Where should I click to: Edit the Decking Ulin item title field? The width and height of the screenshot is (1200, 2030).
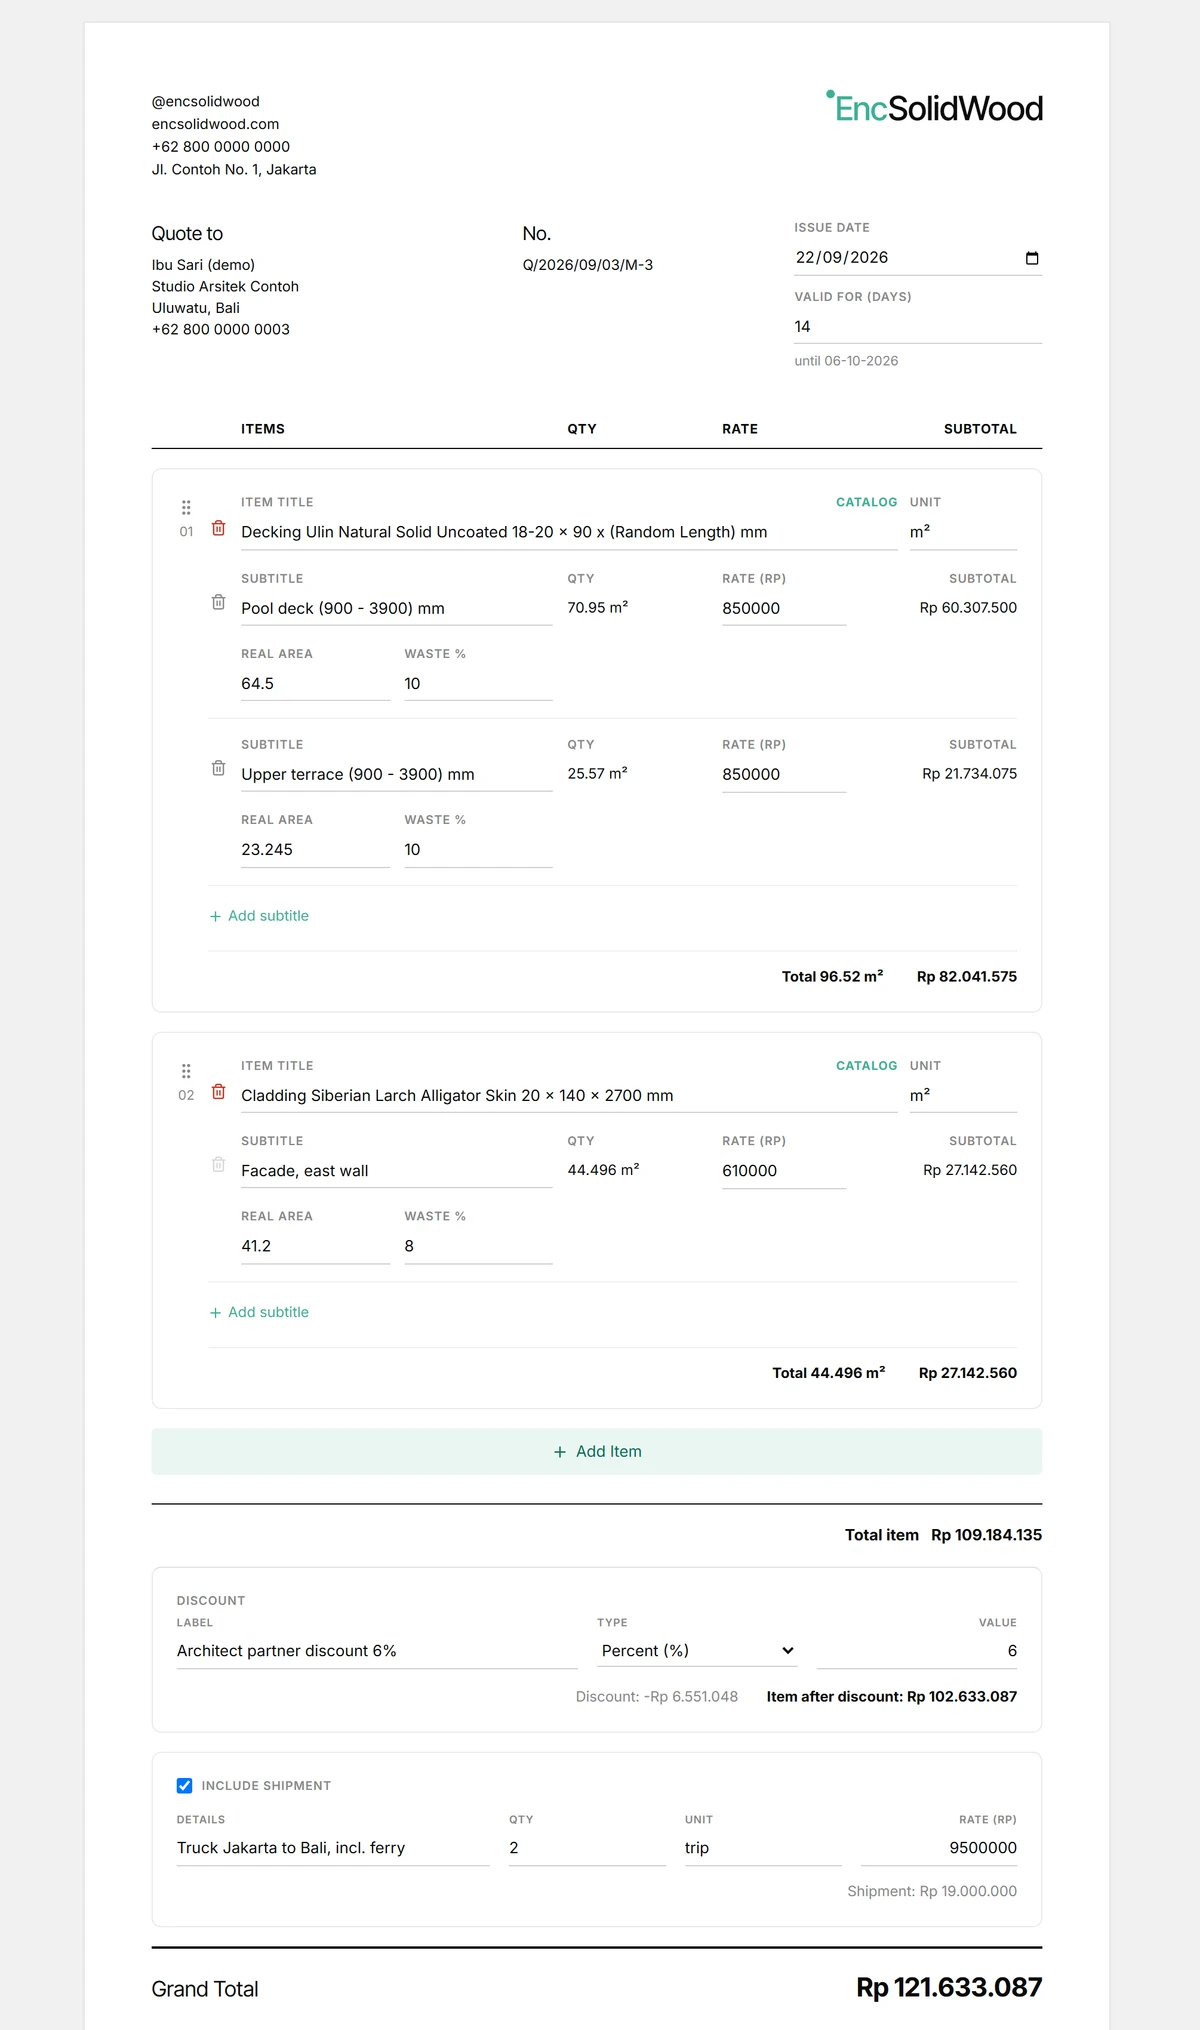point(569,532)
